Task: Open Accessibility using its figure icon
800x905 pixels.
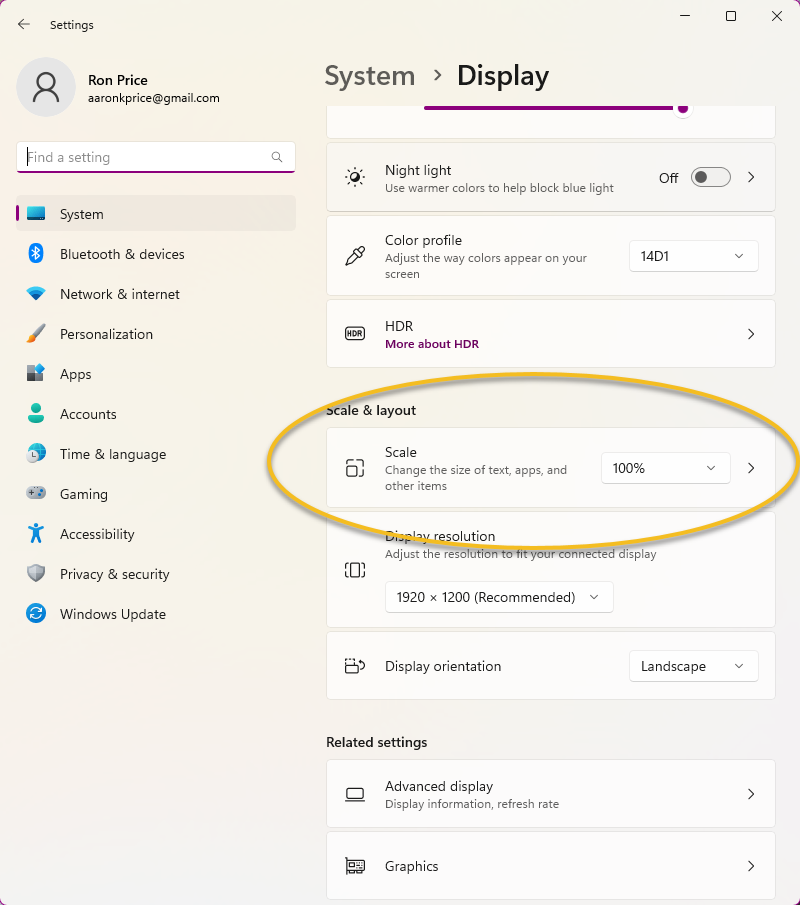Action: pyautogui.click(x=36, y=534)
